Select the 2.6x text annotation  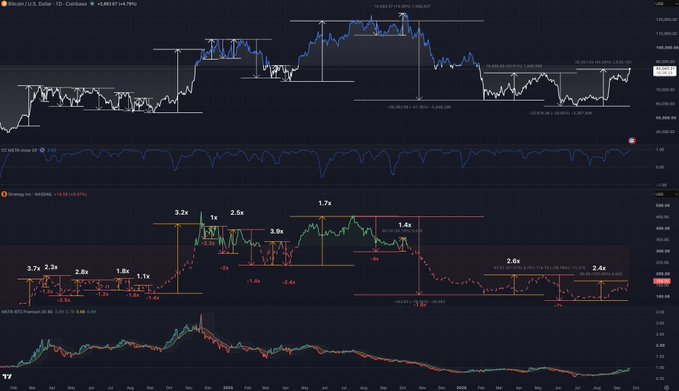[x=513, y=261]
